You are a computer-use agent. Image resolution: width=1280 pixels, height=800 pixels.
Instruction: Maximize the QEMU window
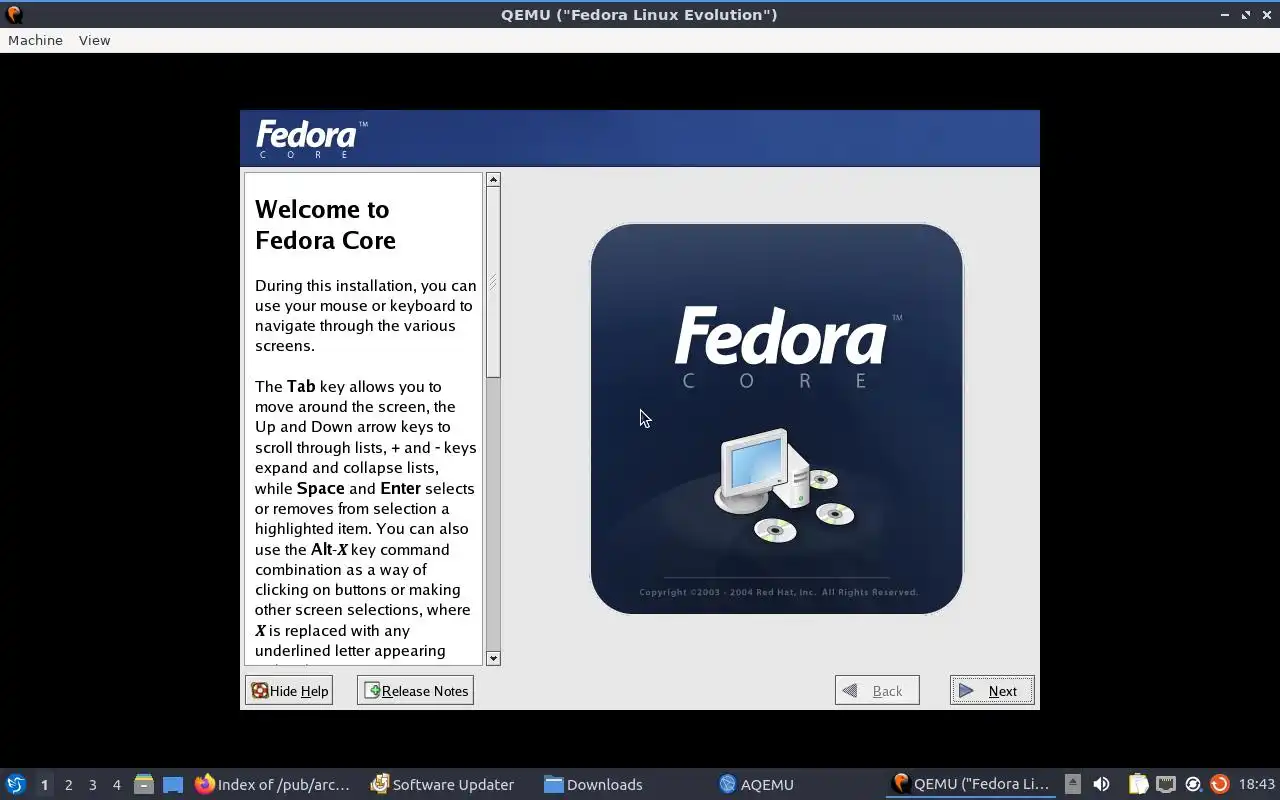pos(1246,14)
